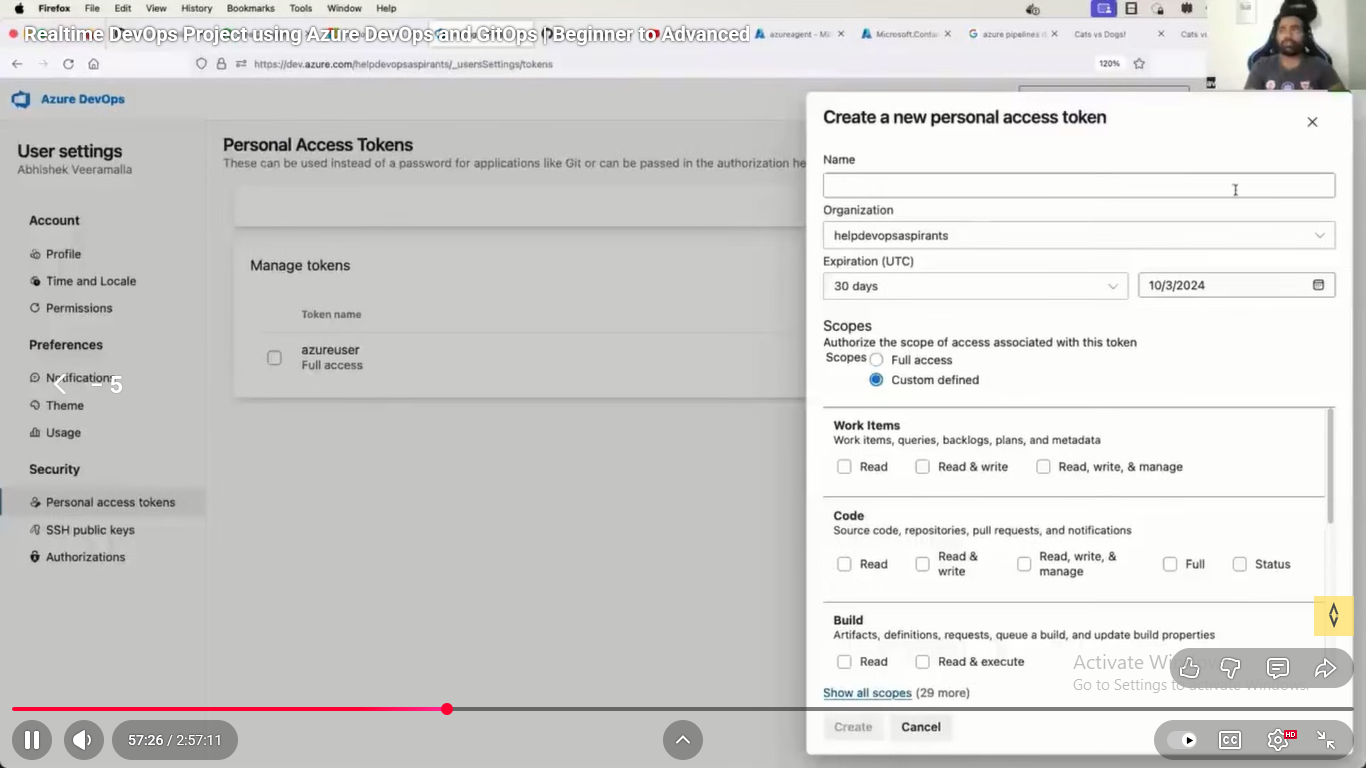
Task: Open the Bookmarks menu in menu bar
Action: coord(250,8)
